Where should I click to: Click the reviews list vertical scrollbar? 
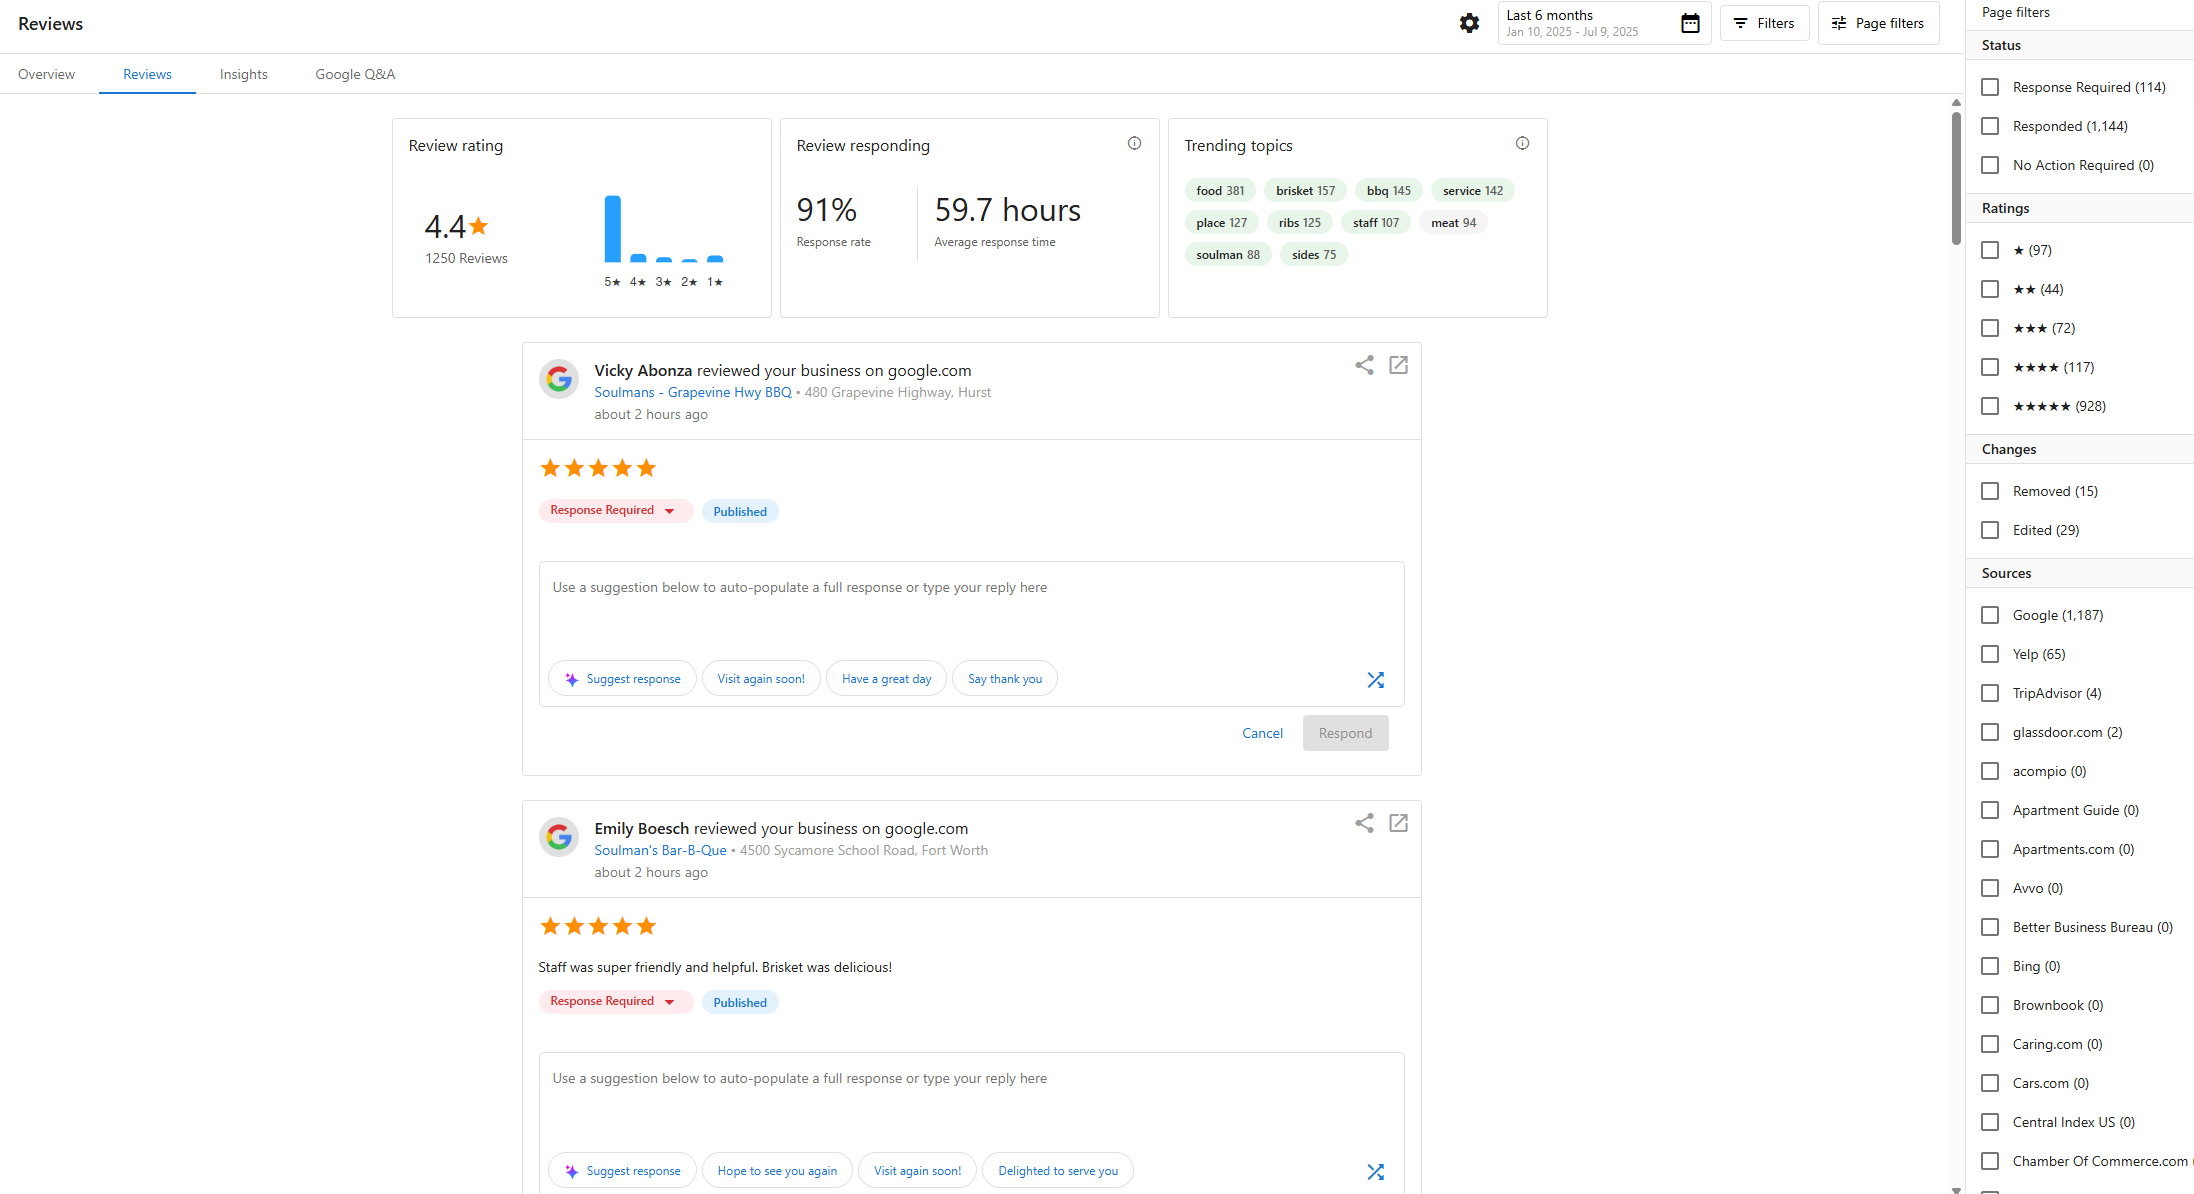coord(1956,178)
